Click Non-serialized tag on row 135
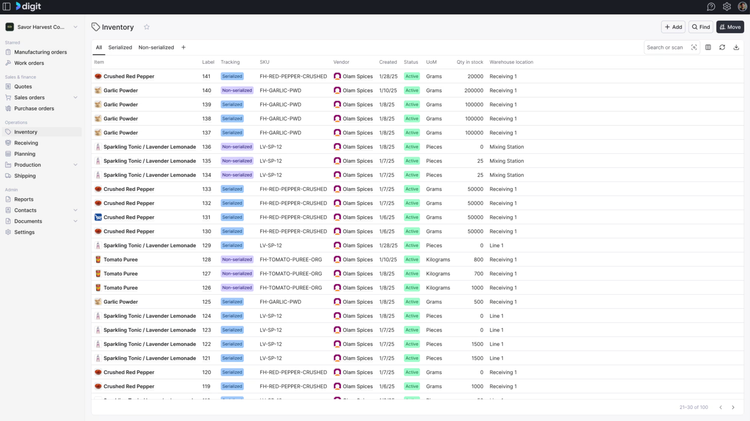The image size is (750, 421). (x=237, y=161)
